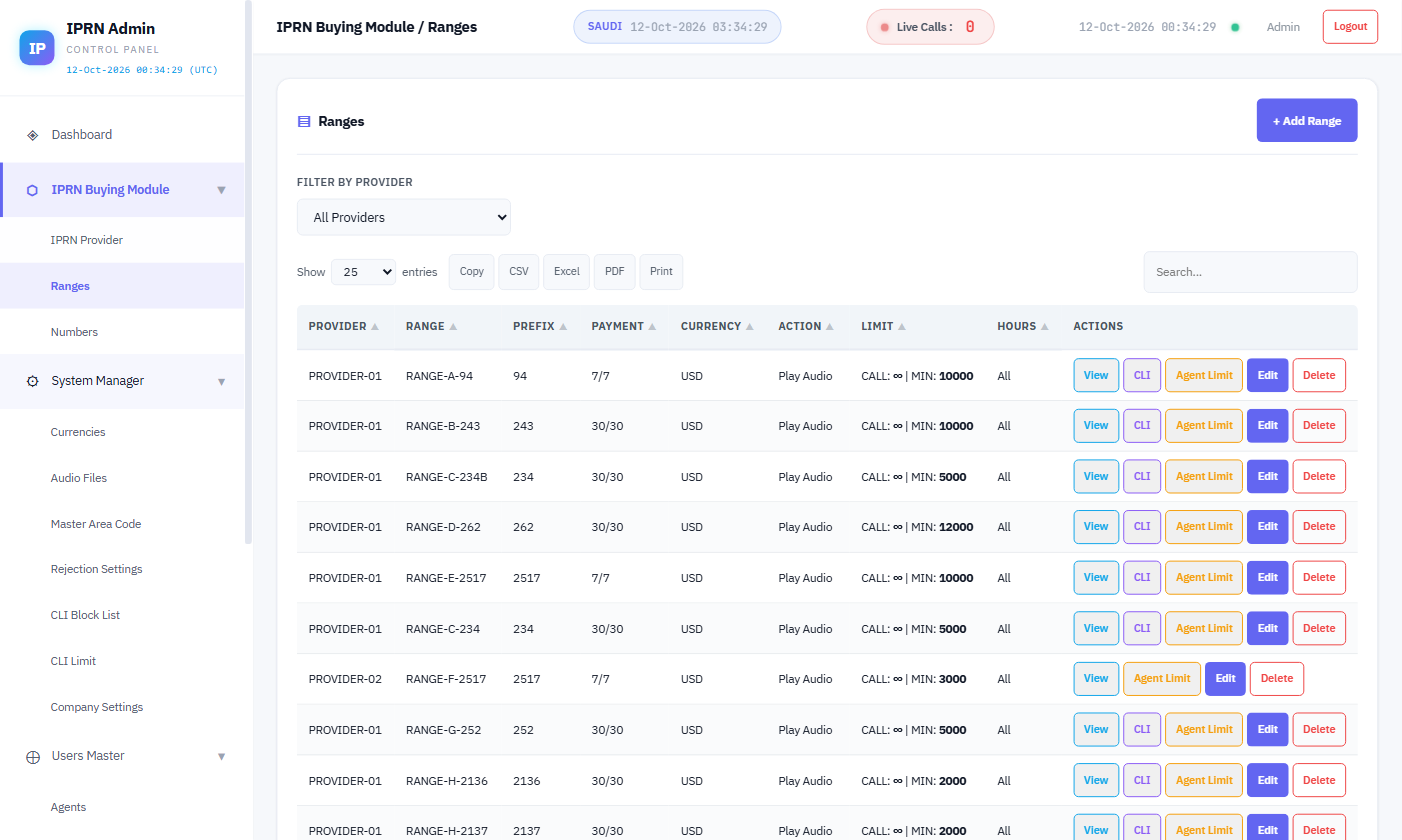The image size is (1402, 840).
Task: Open CLI for RANGE-B-243
Action: [x=1142, y=426]
